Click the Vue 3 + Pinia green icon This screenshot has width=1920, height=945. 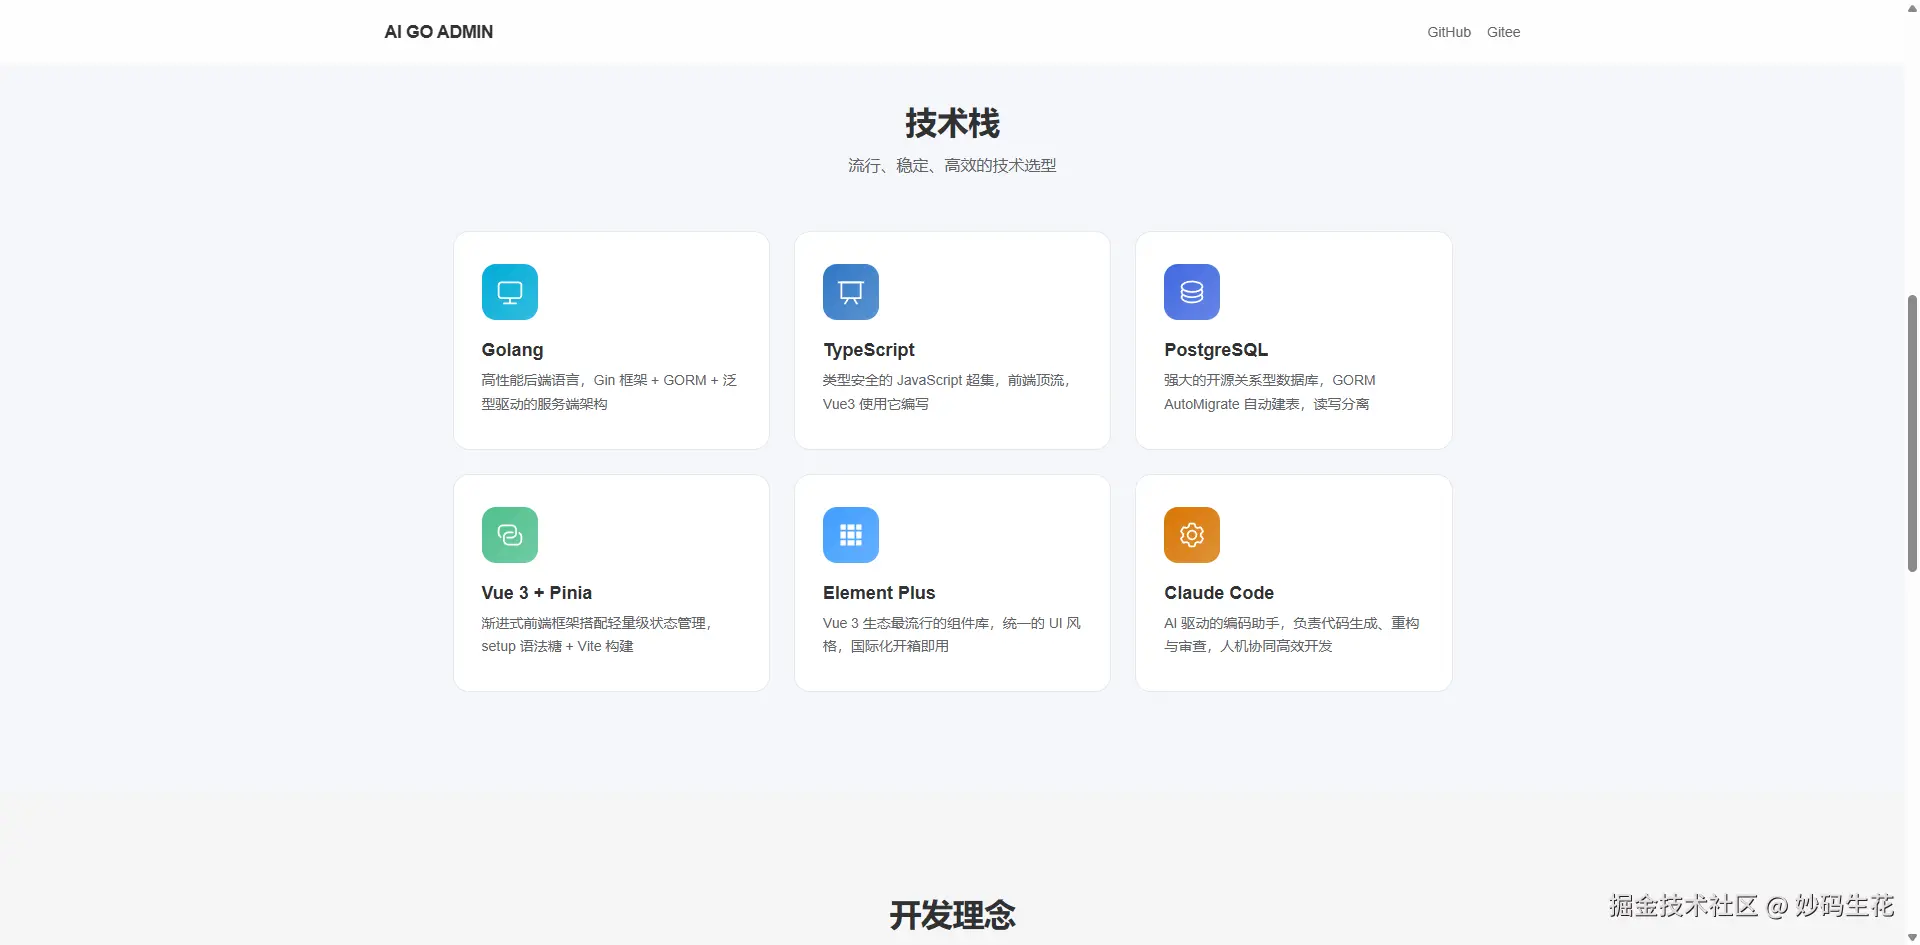(x=510, y=535)
